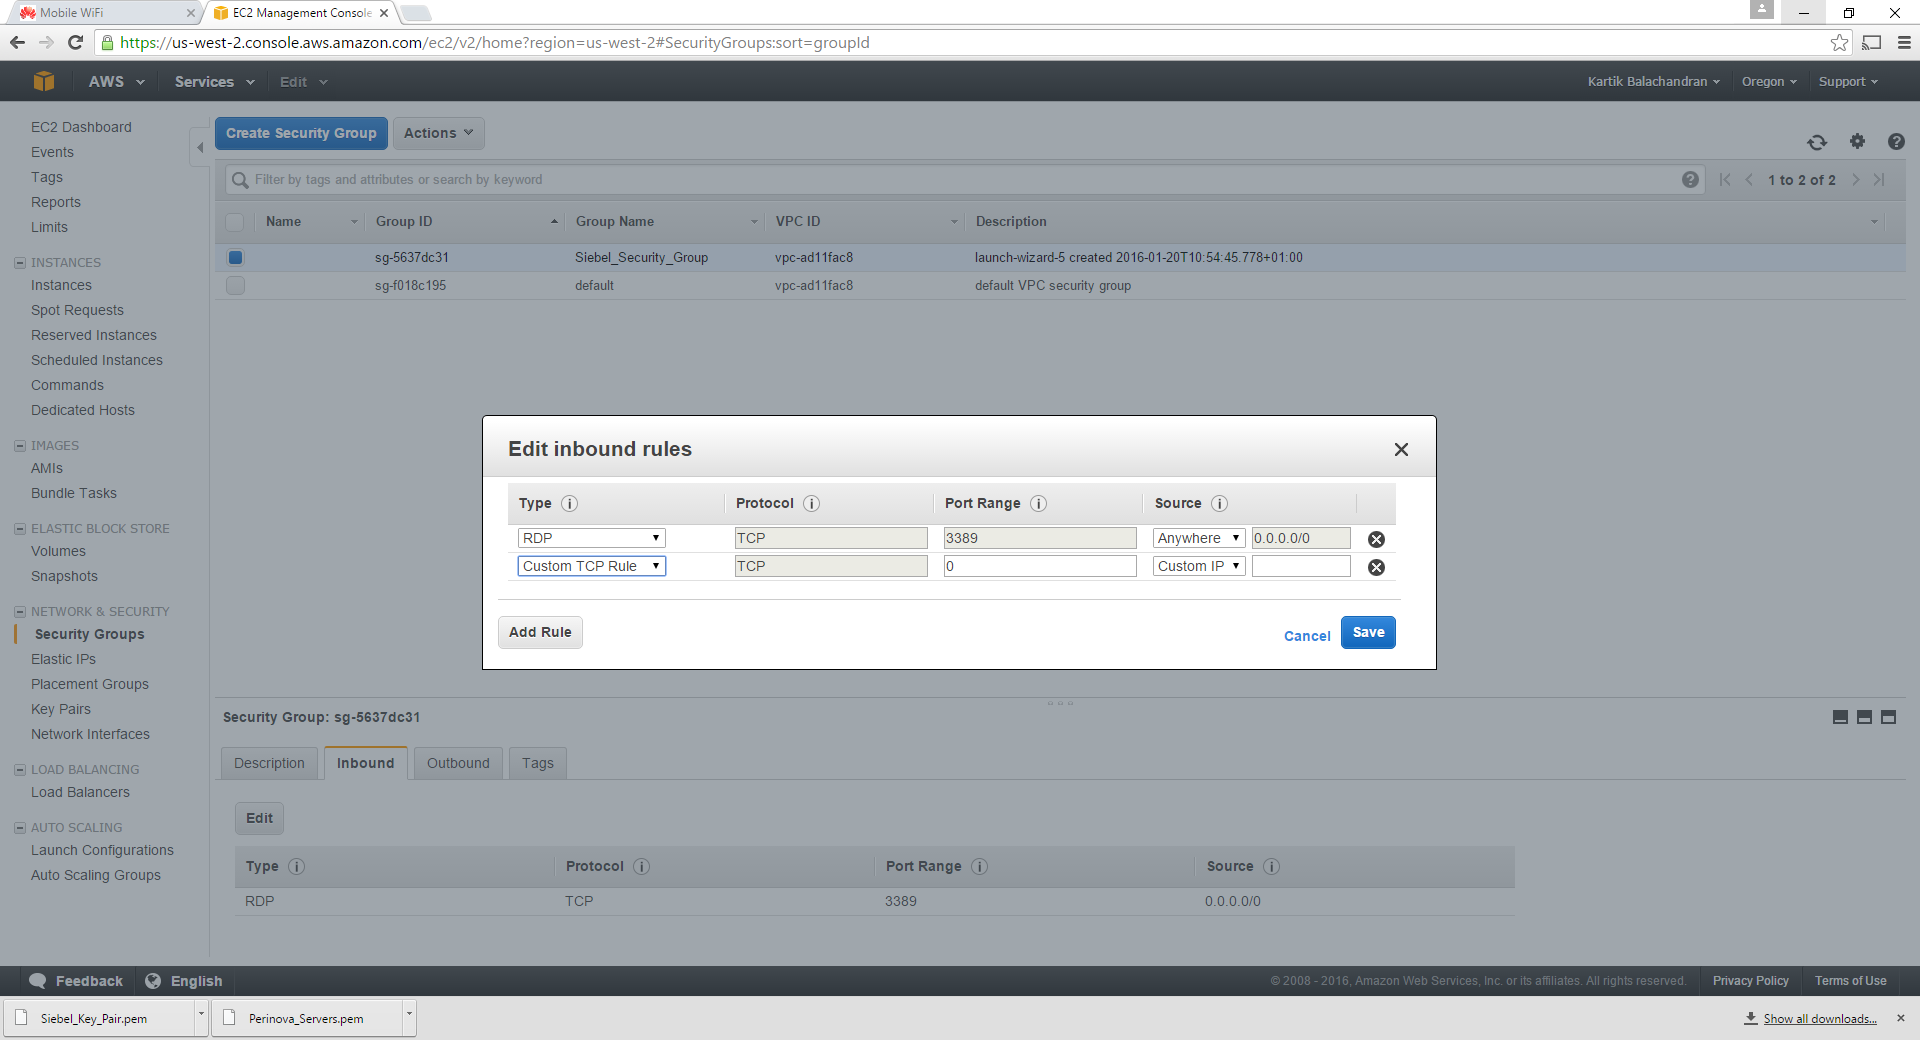Open the Chrome menu hamburger icon

(x=1904, y=42)
